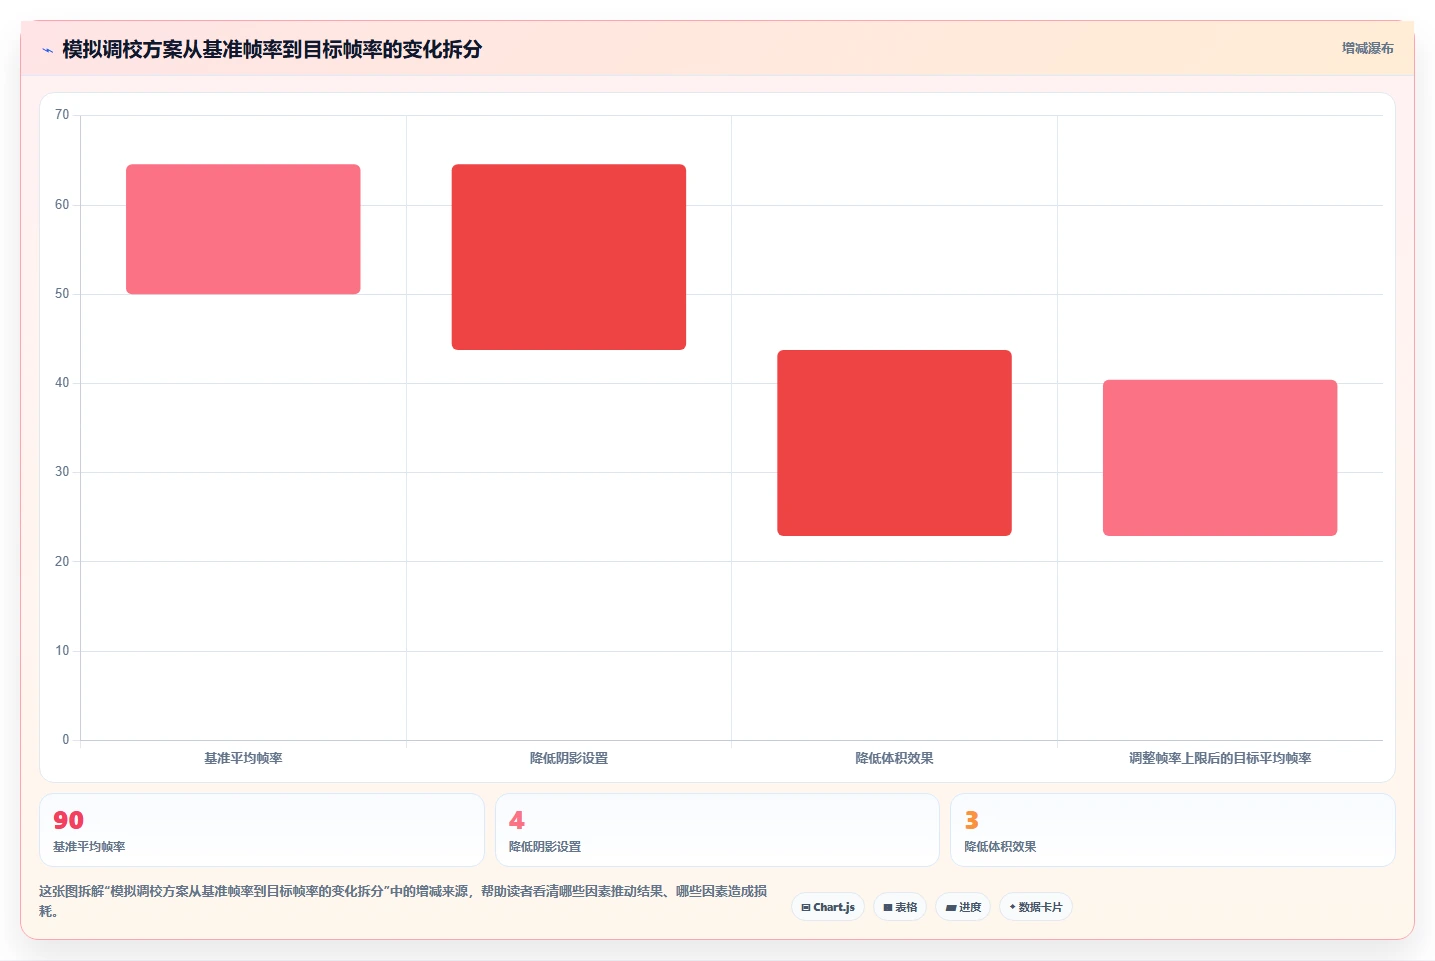The image size is (1435, 961).
Task: Click the y-axis tick label 0
Action: pos(66,740)
